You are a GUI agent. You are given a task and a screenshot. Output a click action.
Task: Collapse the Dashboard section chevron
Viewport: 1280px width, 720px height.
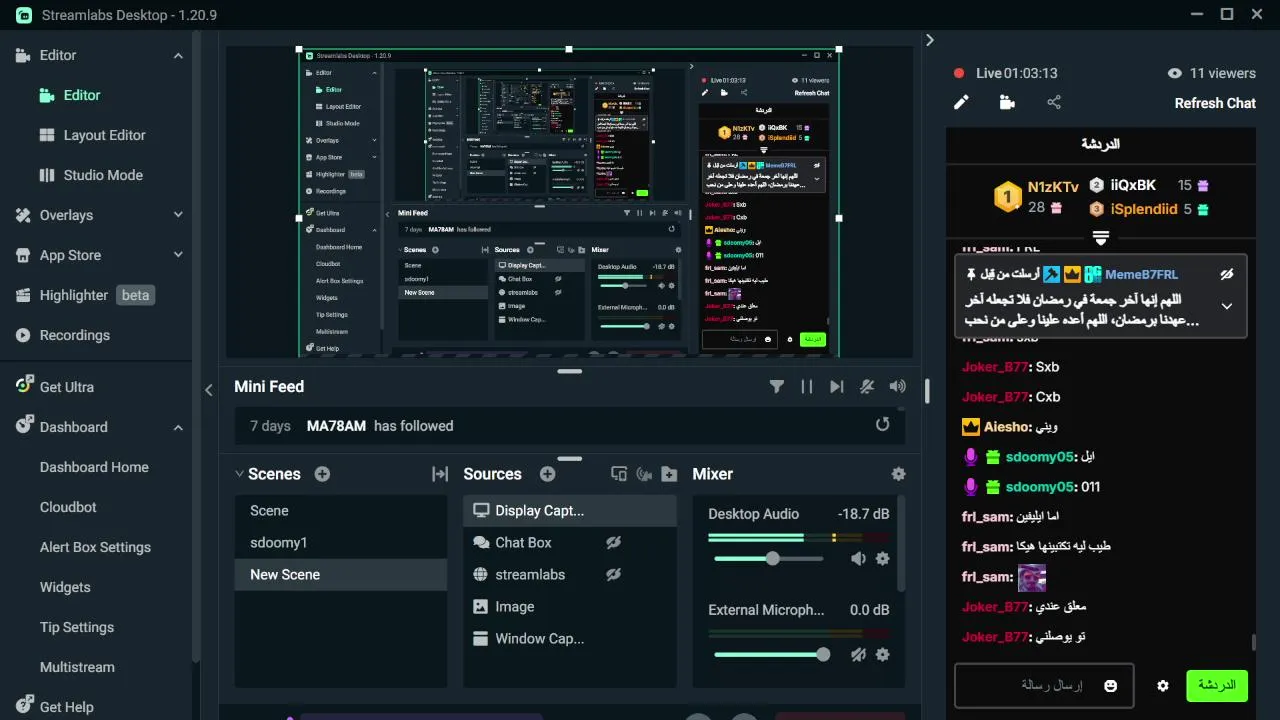(178, 427)
